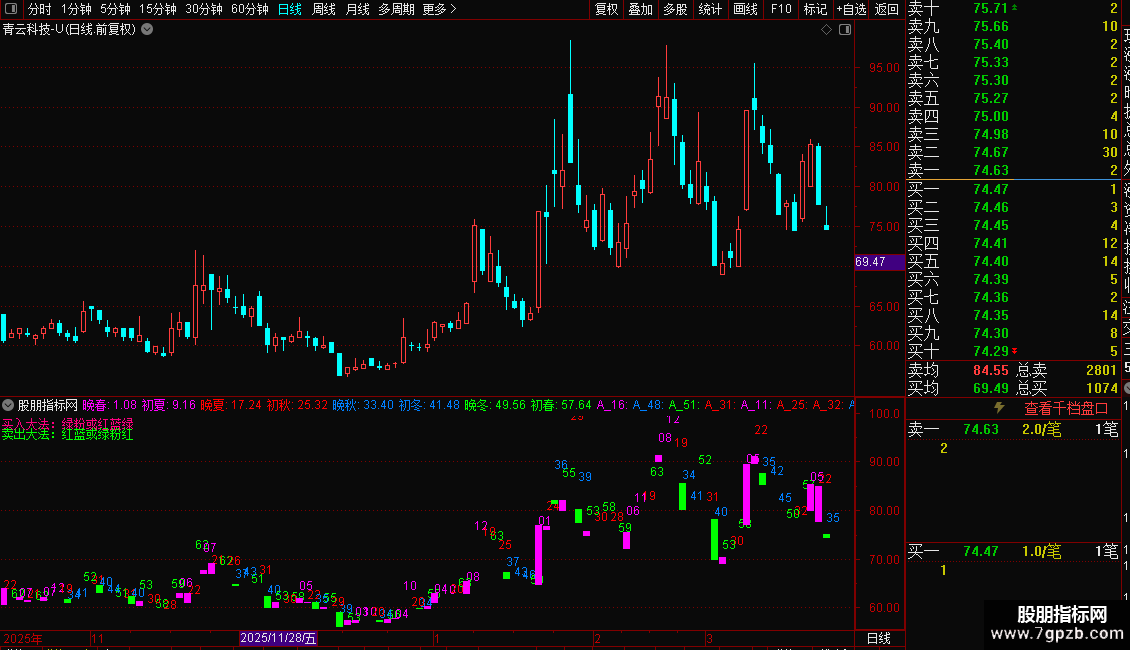Click the 2025/11/28 date marker on timeline
Viewport: 1130px width, 650px height.
pos(277,638)
